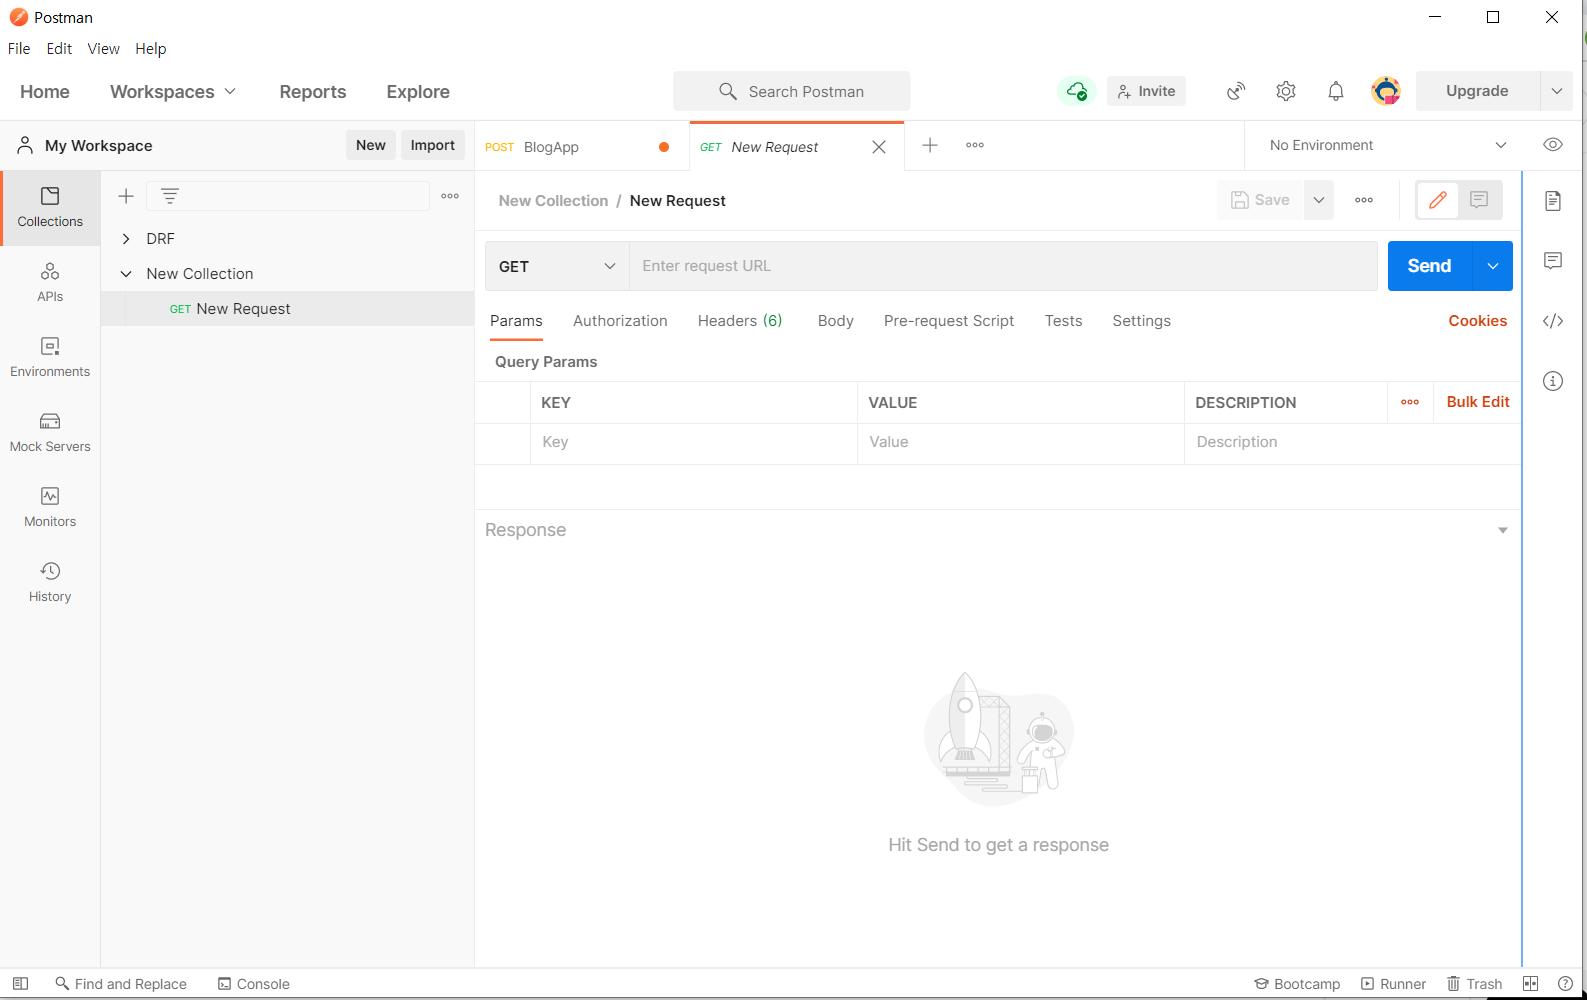Open tab options three dots menu
Screen dimensions: 1587x1000
(x=975, y=145)
